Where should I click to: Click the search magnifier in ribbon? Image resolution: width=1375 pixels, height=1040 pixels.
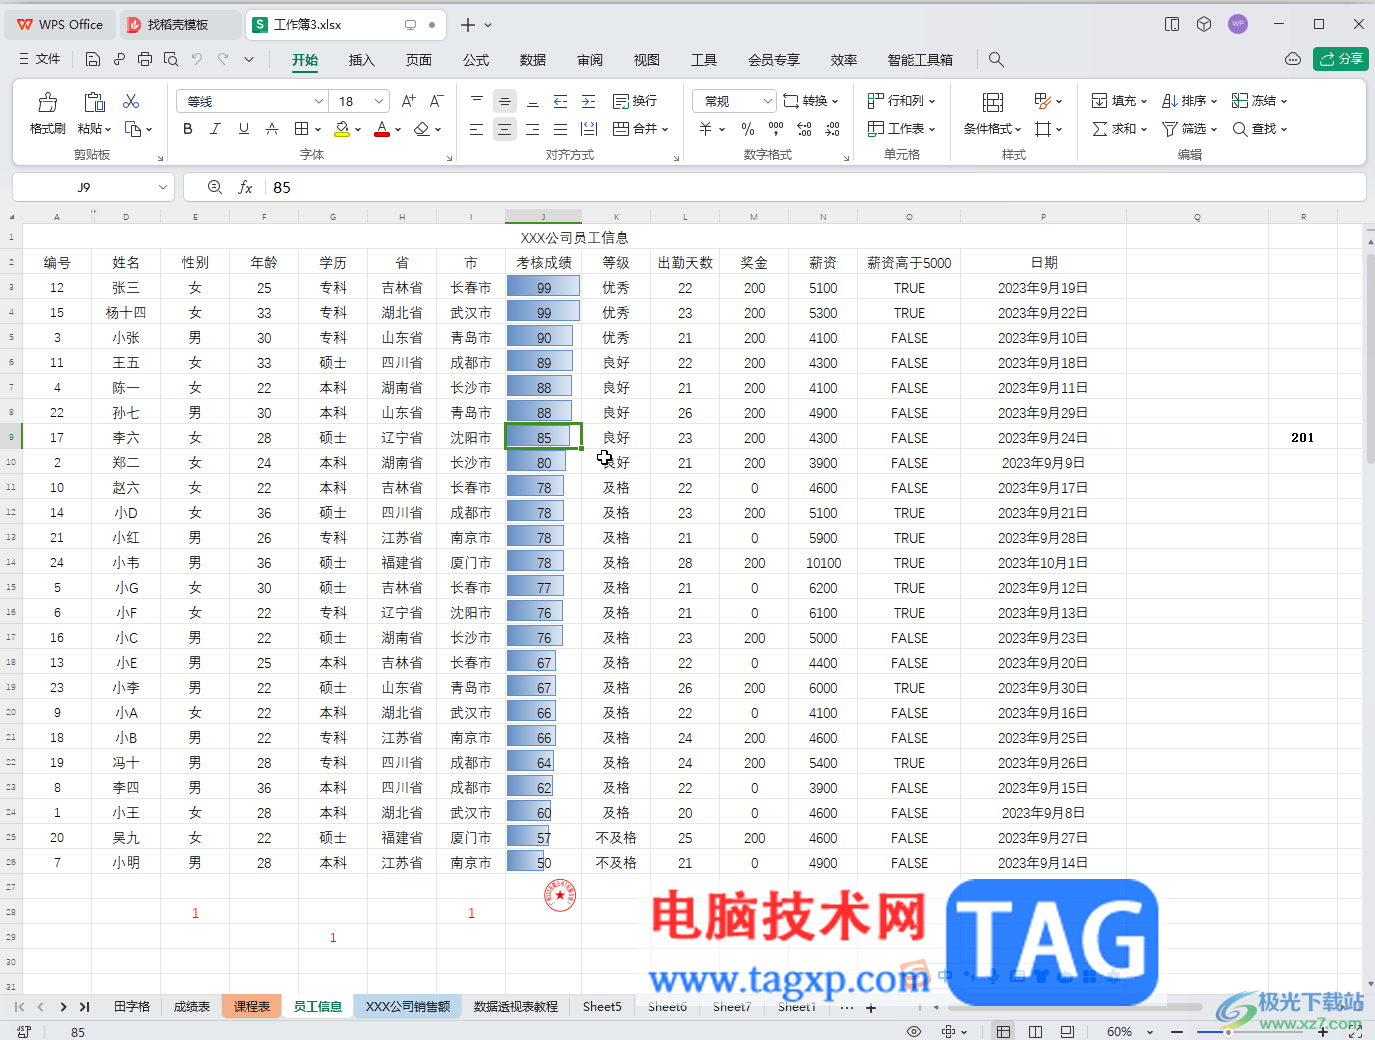pos(996,59)
